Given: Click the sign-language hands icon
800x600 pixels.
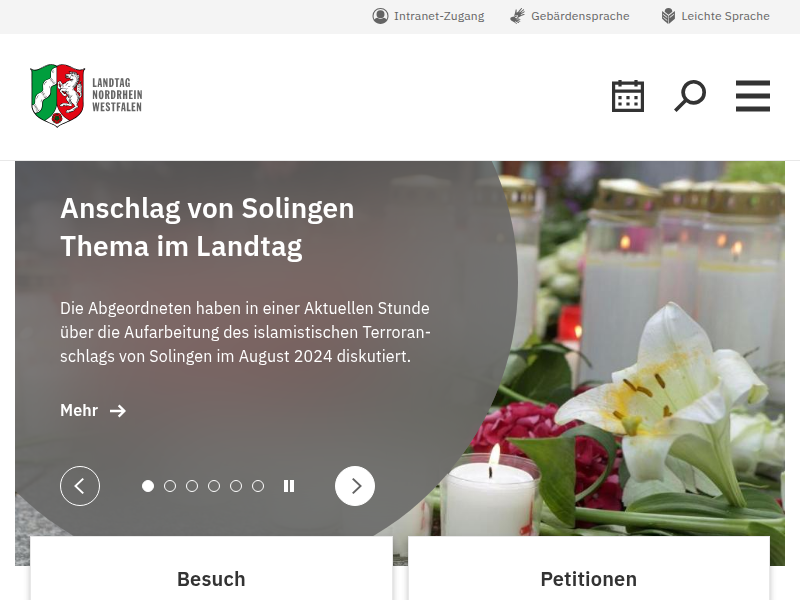Looking at the screenshot, I should pyautogui.click(x=517, y=16).
